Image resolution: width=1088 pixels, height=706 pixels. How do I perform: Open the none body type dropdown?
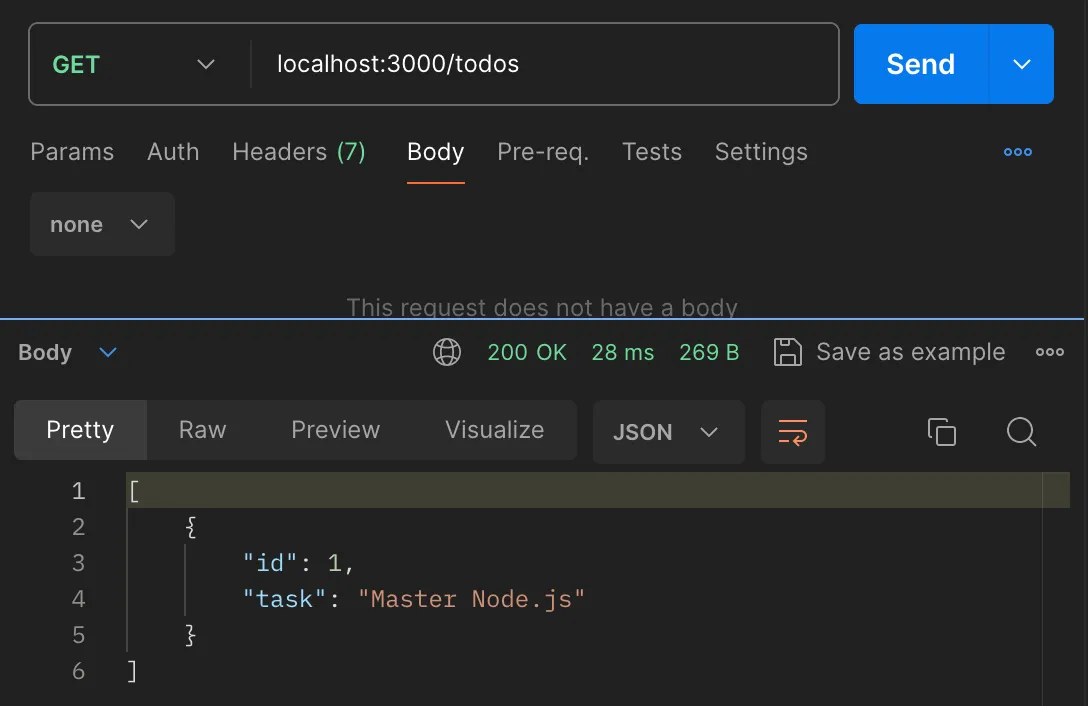(102, 224)
